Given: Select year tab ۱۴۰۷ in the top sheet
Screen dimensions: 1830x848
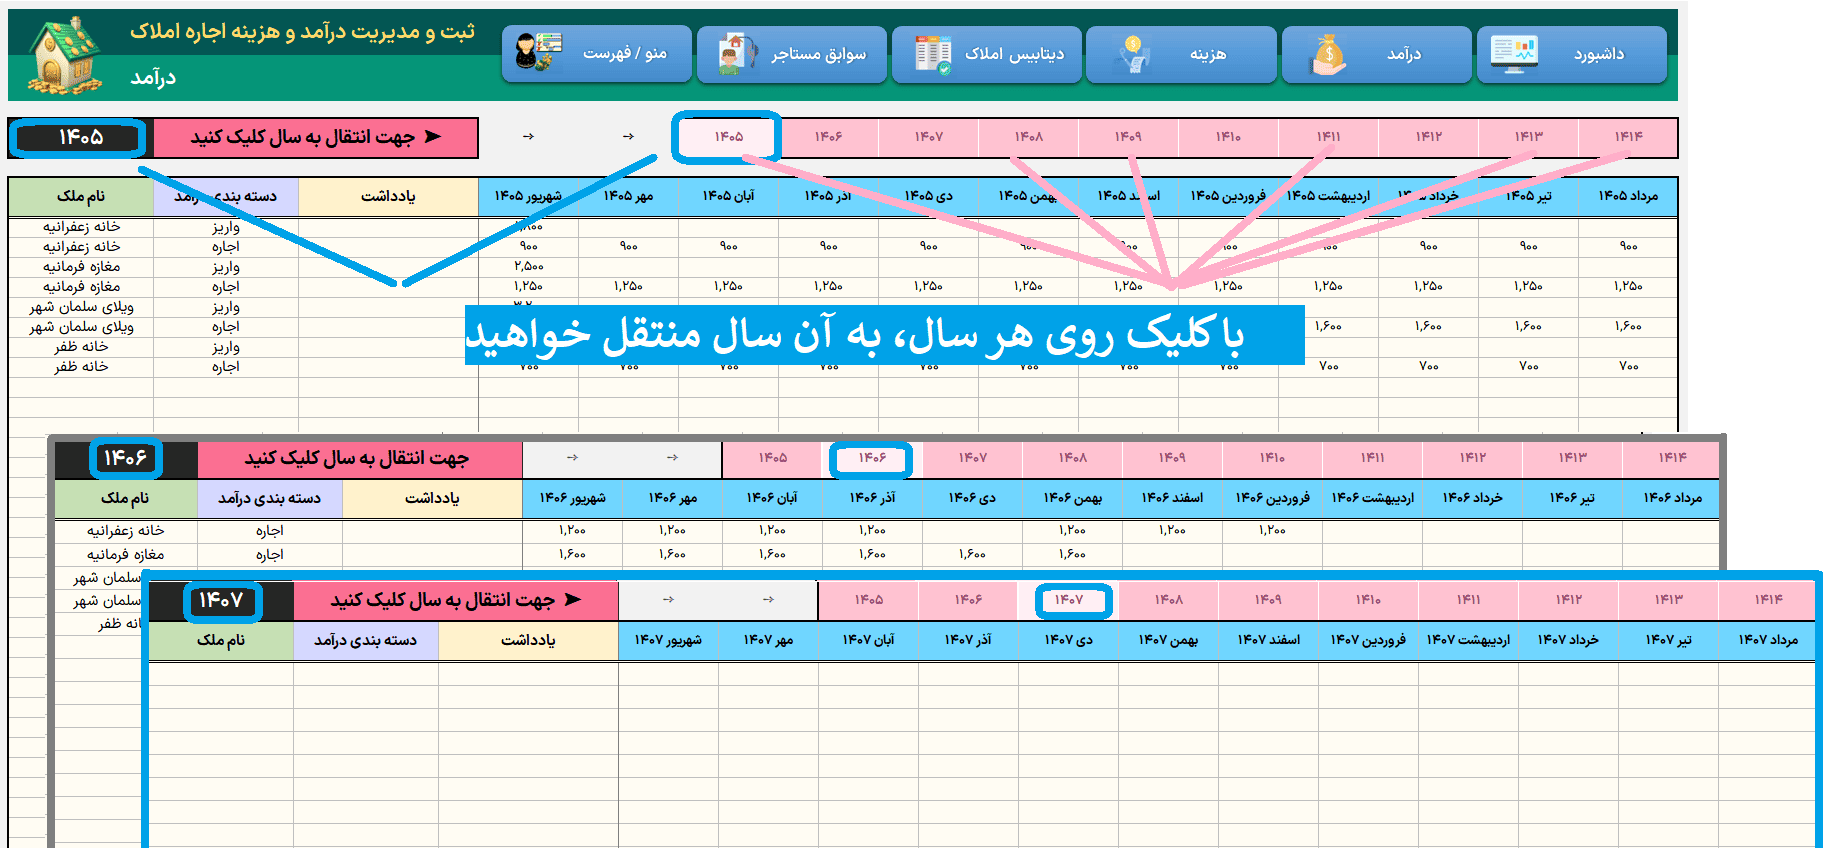Looking at the screenshot, I should coord(928,137).
